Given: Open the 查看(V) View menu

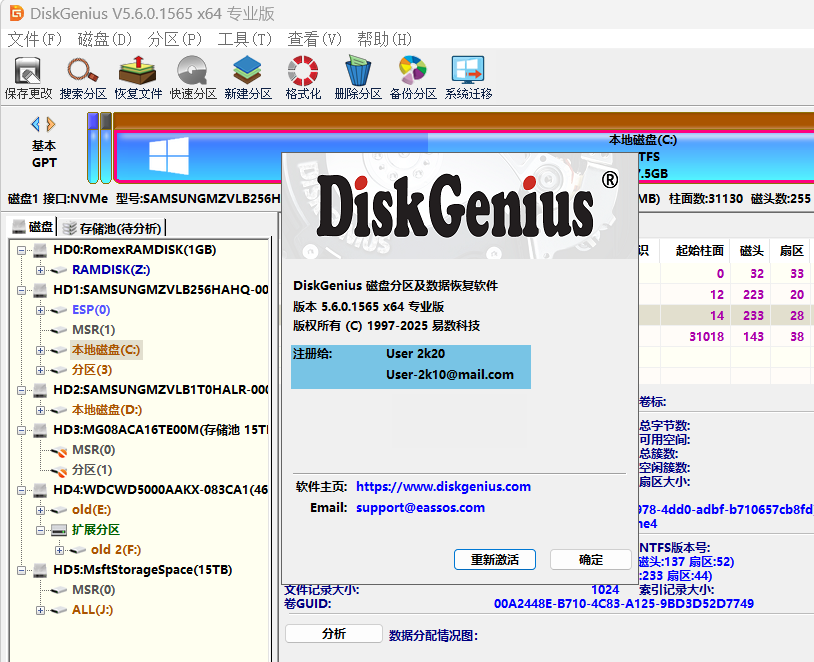Looking at the screenshot, I should 315,39.
